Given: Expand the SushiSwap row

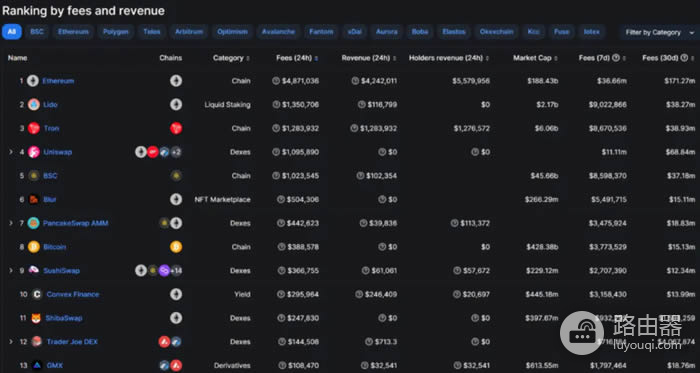Looking at the screenshot, I should coord(11,270).
